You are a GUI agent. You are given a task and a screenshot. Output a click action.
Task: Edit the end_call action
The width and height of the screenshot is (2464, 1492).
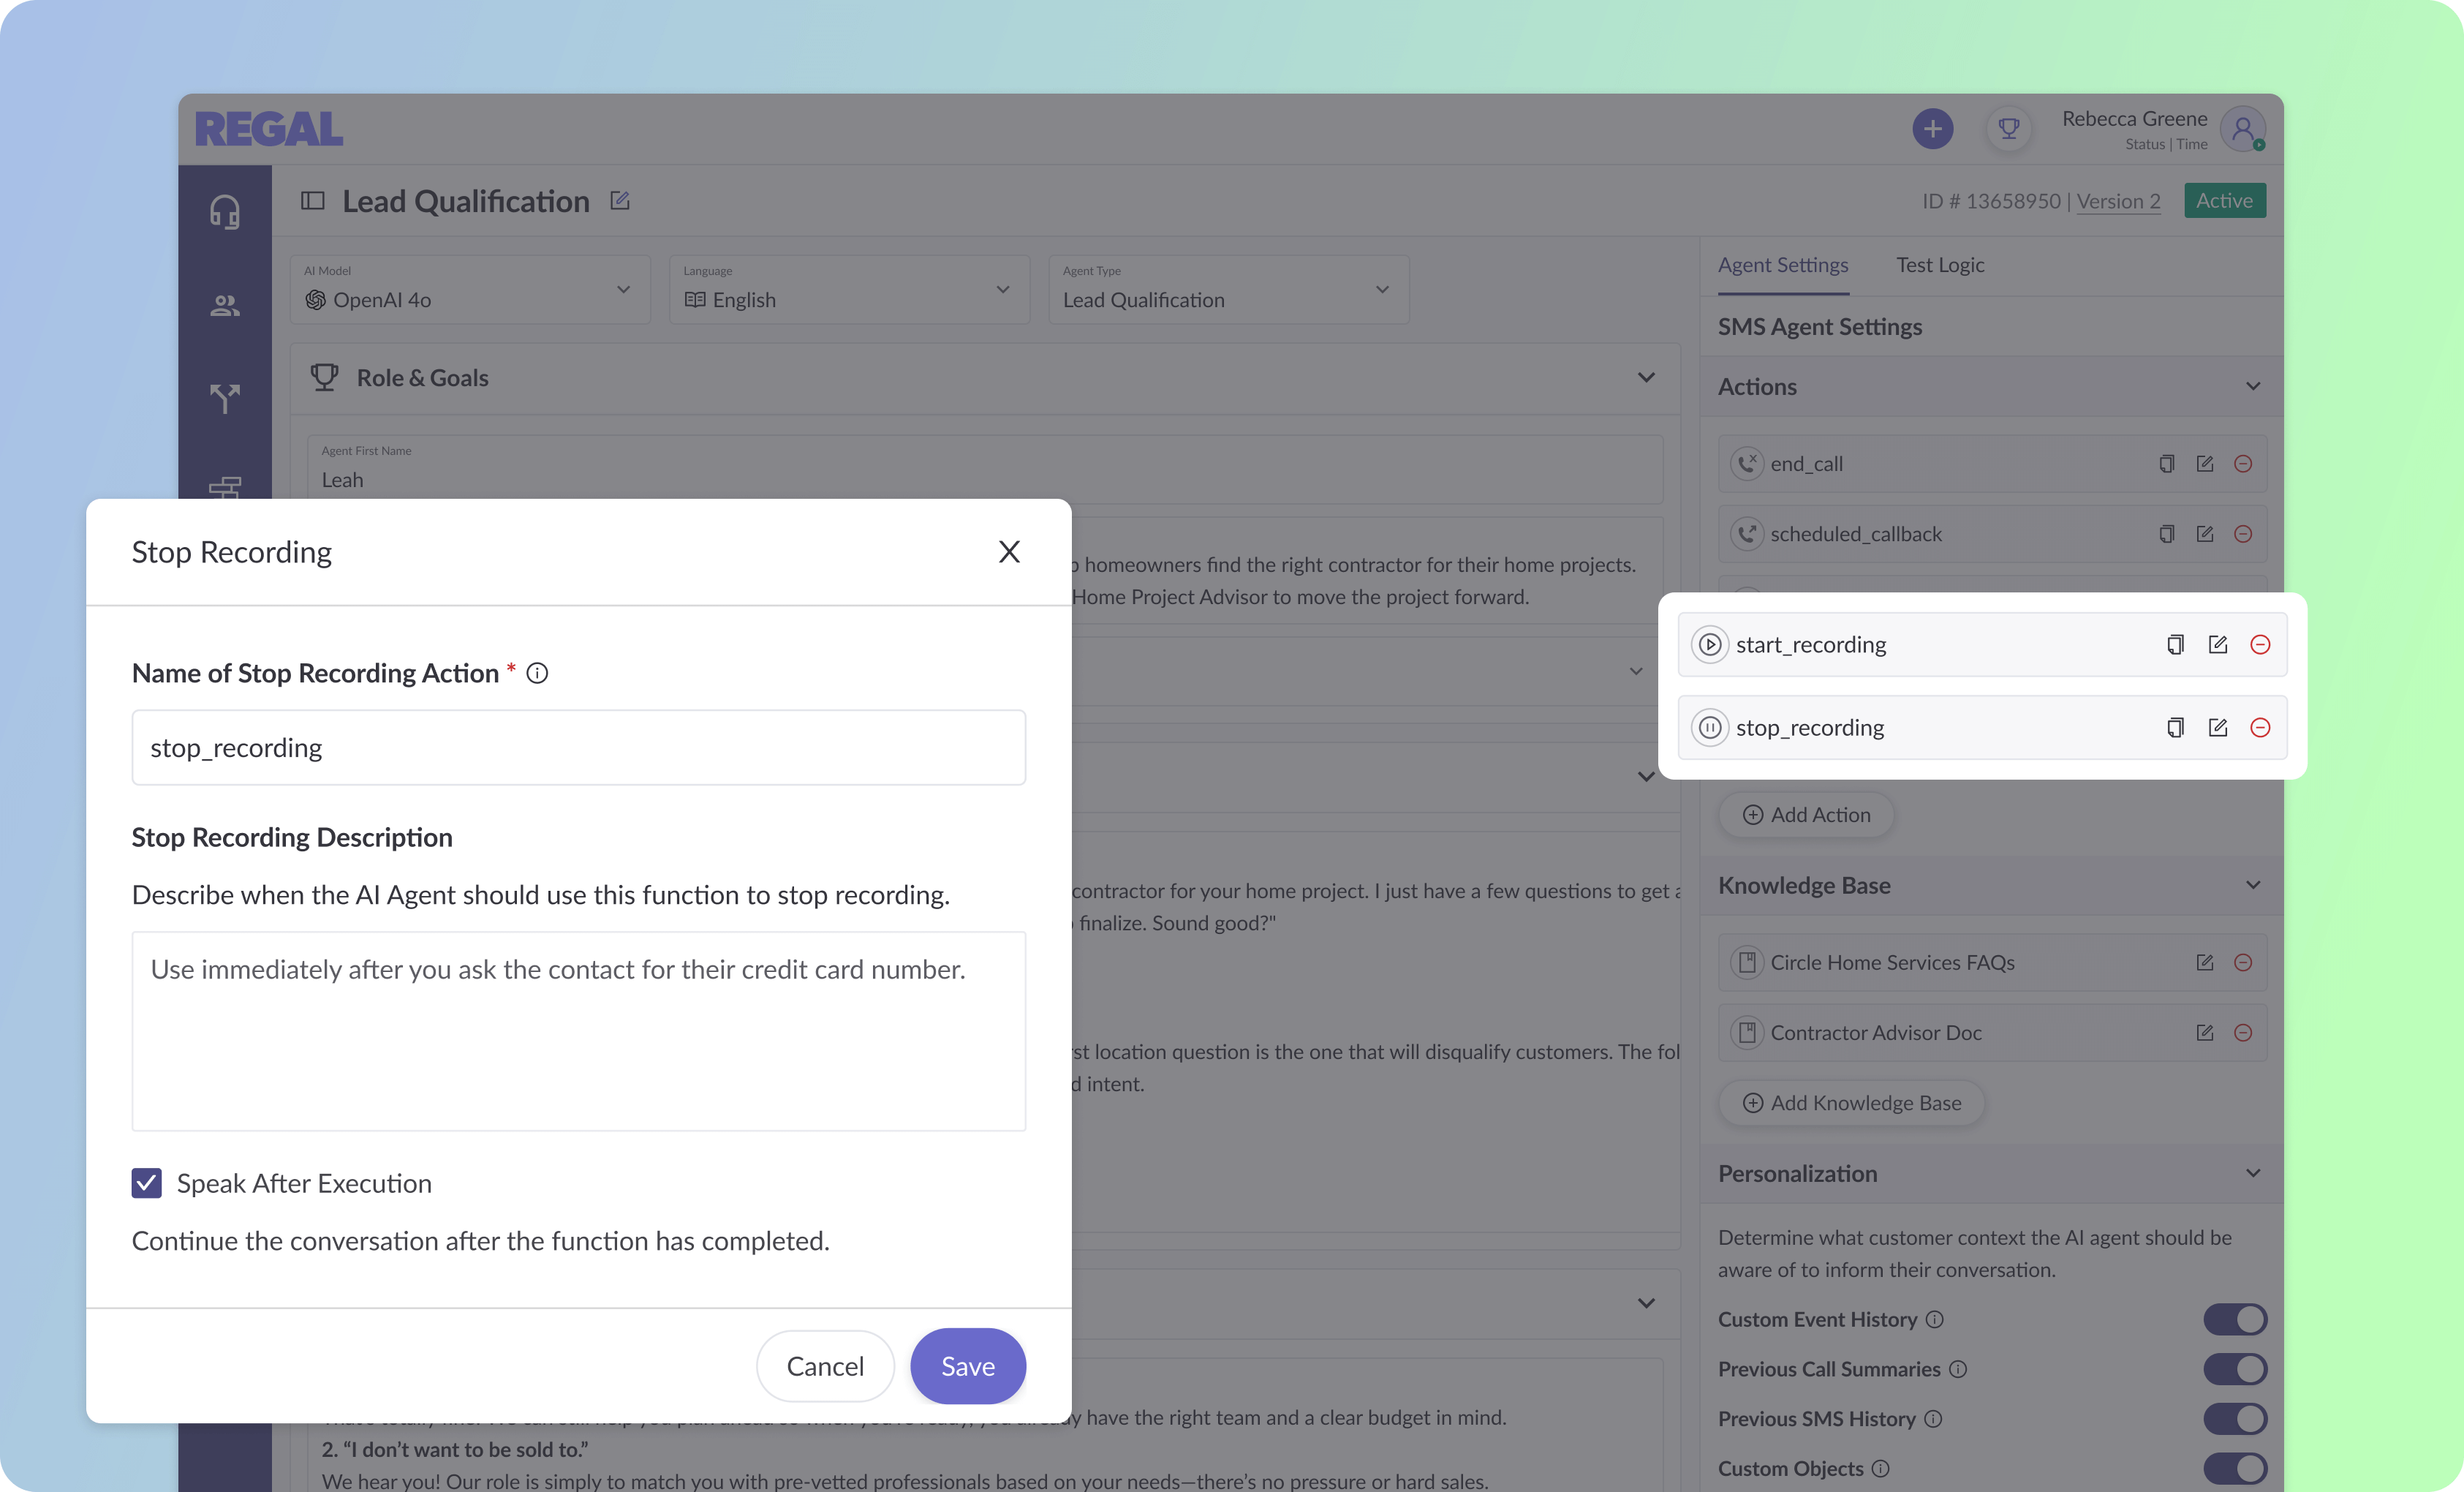tap(2204, 464)
